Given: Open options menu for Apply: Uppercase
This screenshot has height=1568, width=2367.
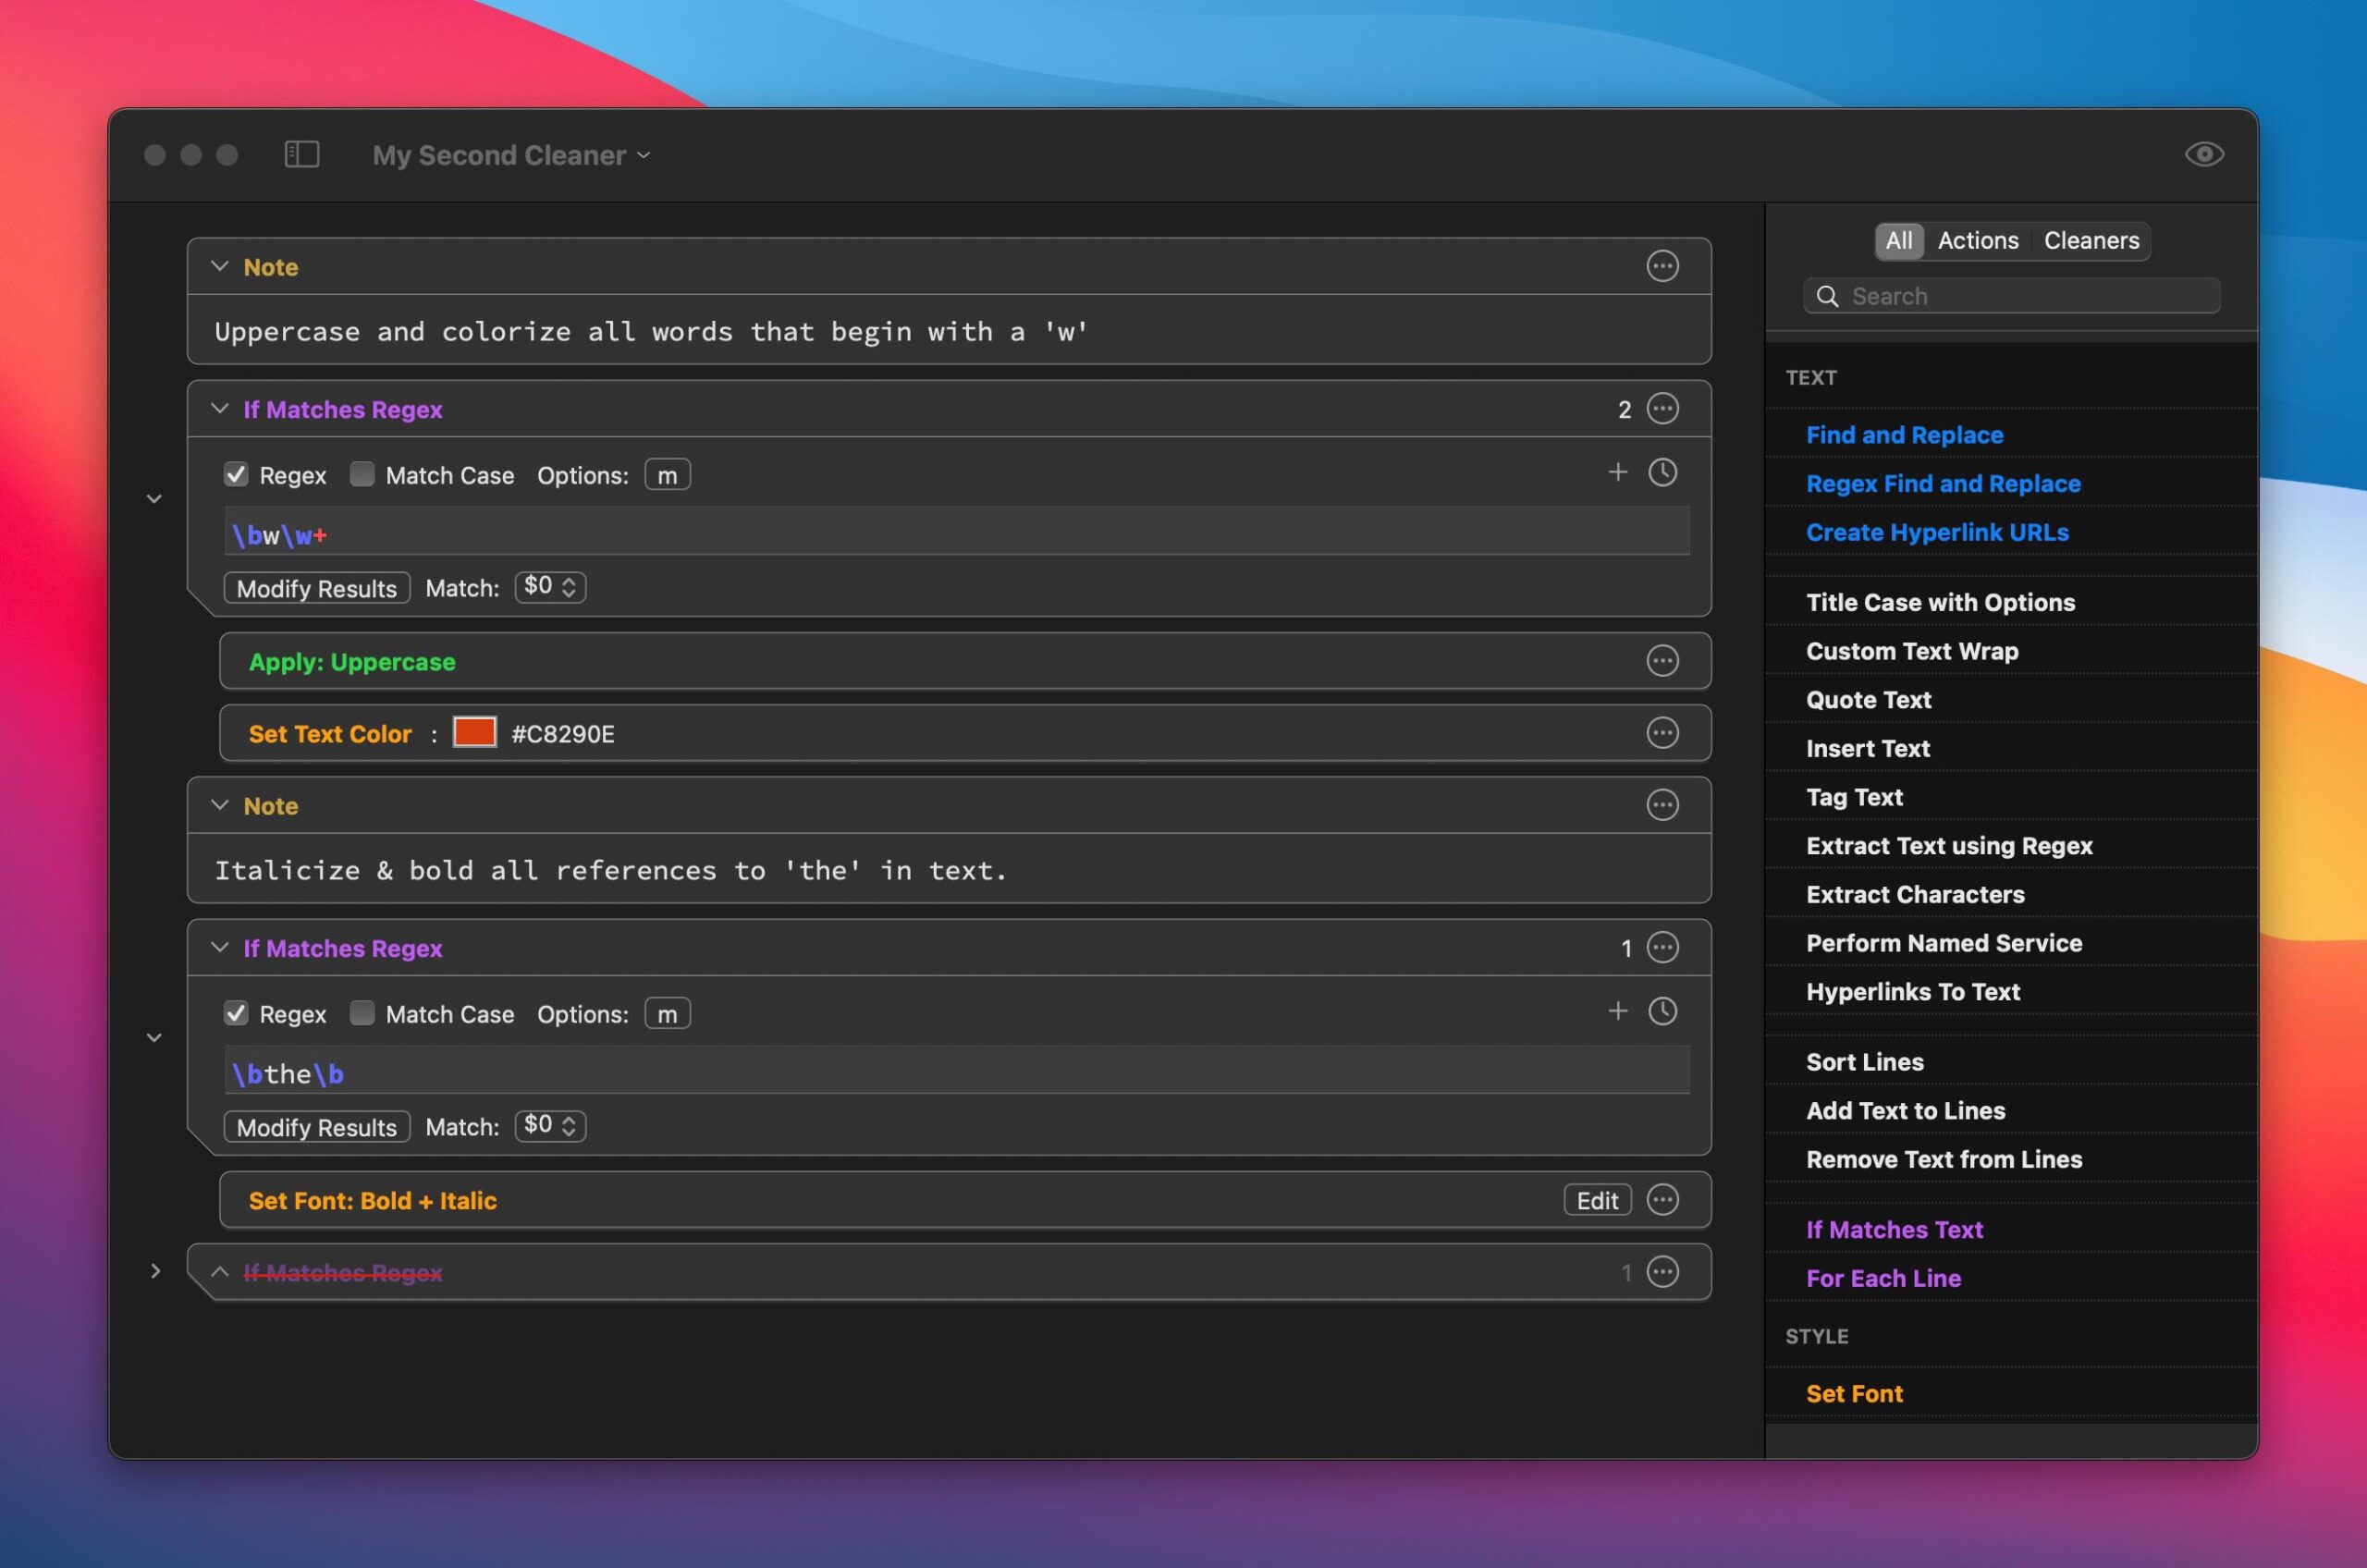Looking at the screenshot, I should (x=1662, y=661).
